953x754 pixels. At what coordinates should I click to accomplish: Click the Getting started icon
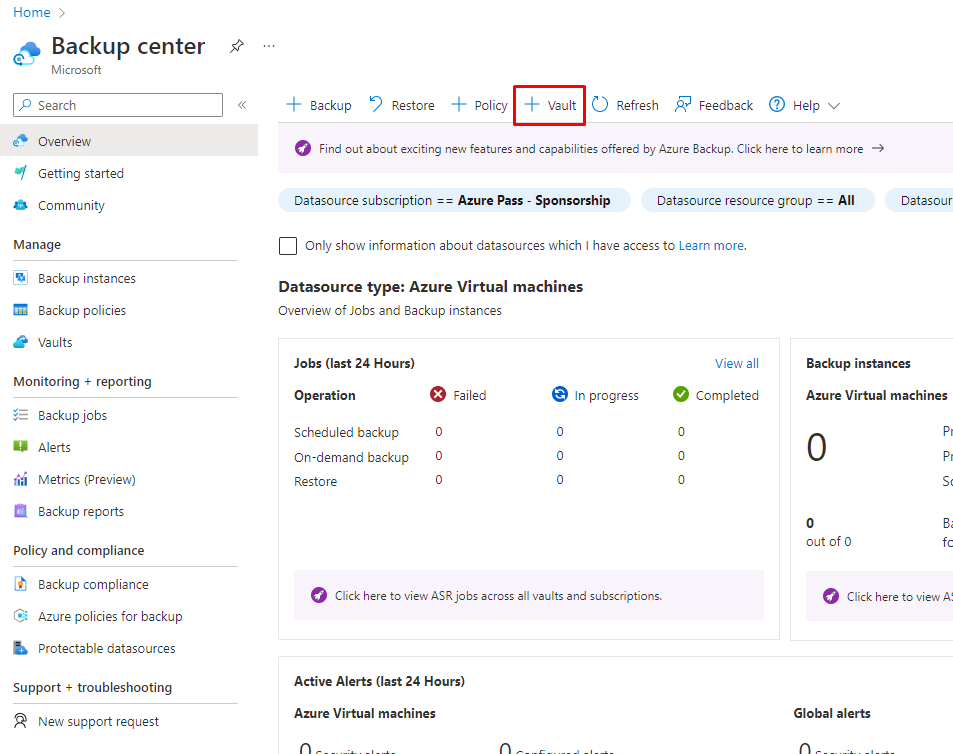click(x=21, y=173)
